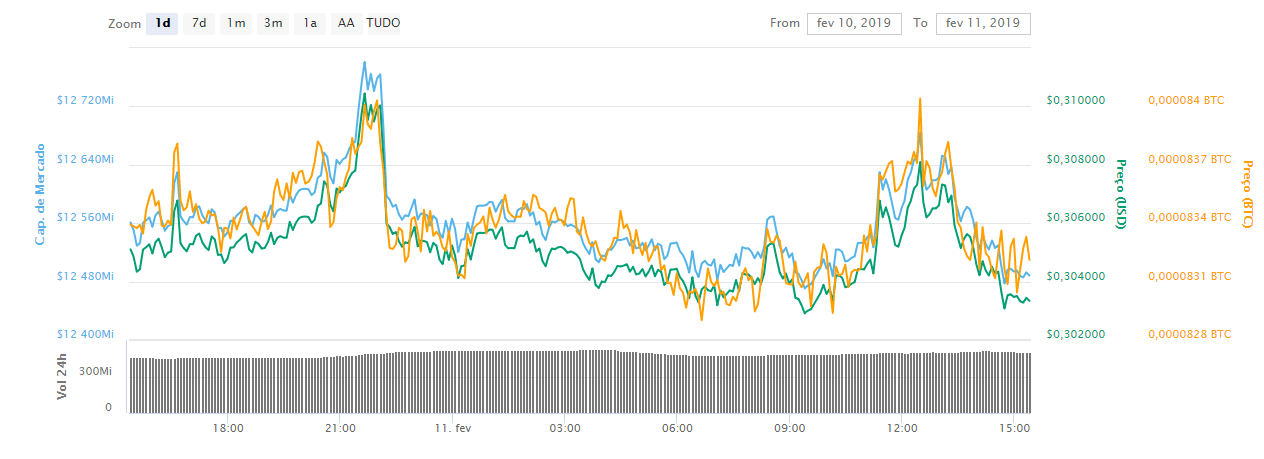1264x459 pixels.
Task: Click the 12:00 time axis label
Action: tap(902, 428)
